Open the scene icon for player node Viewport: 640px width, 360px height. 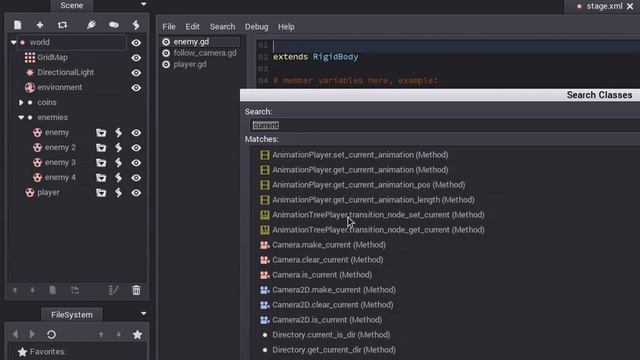101,193
